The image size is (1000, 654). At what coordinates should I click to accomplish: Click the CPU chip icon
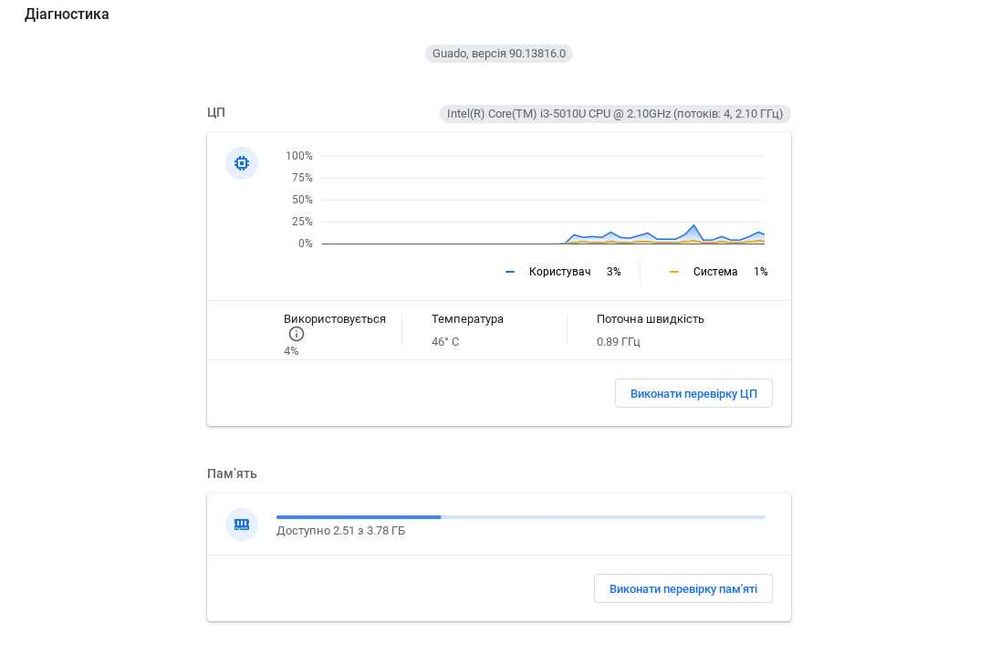coord(242,163)
